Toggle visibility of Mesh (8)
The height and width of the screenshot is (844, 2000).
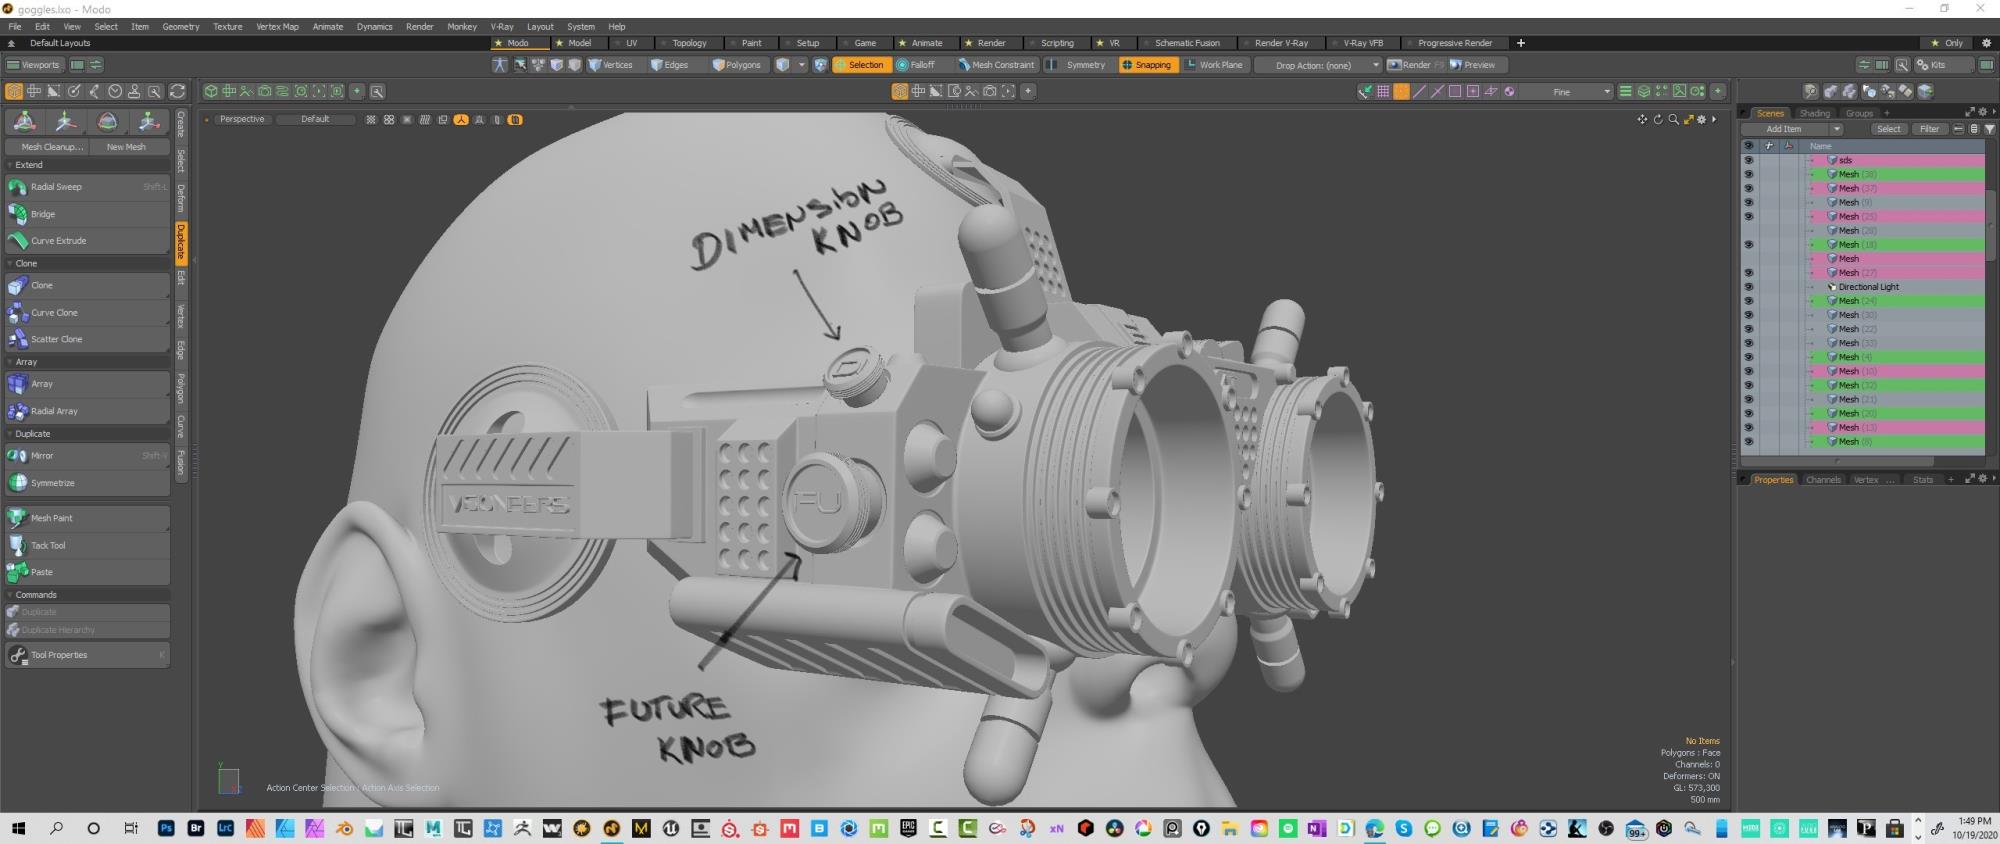1749,442
